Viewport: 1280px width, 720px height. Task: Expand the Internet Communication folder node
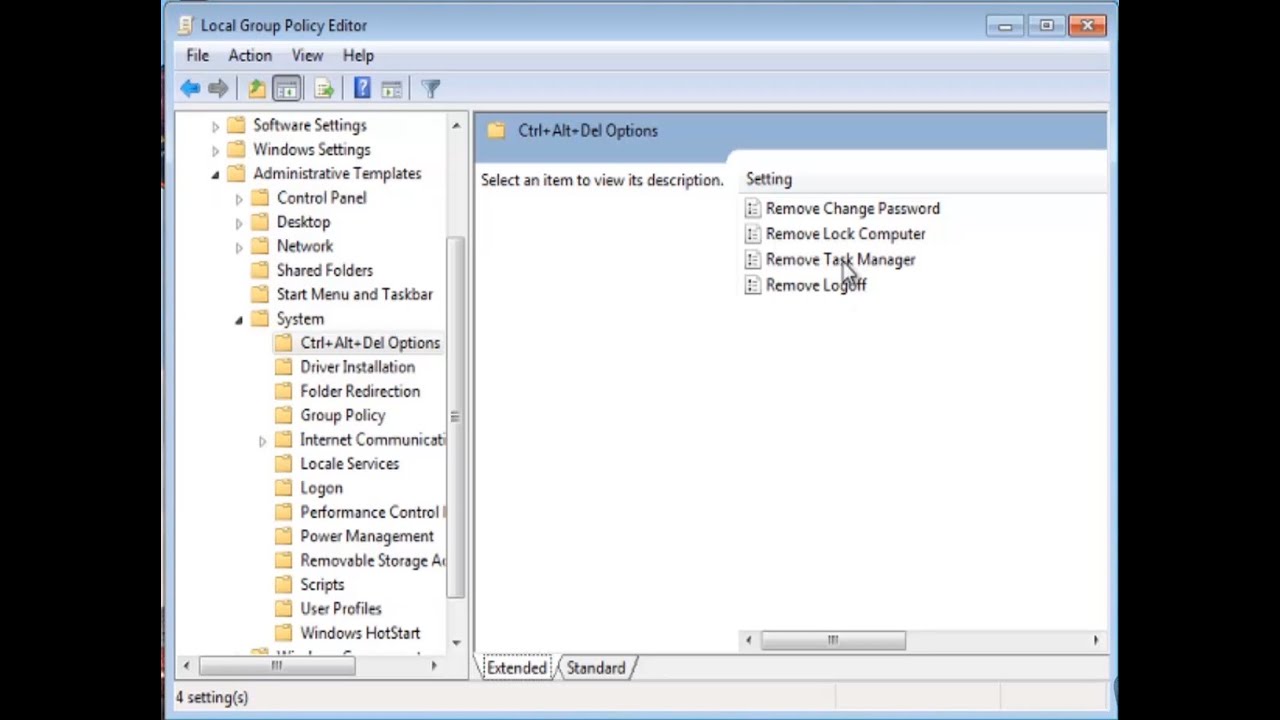click(x=263, y=440)
